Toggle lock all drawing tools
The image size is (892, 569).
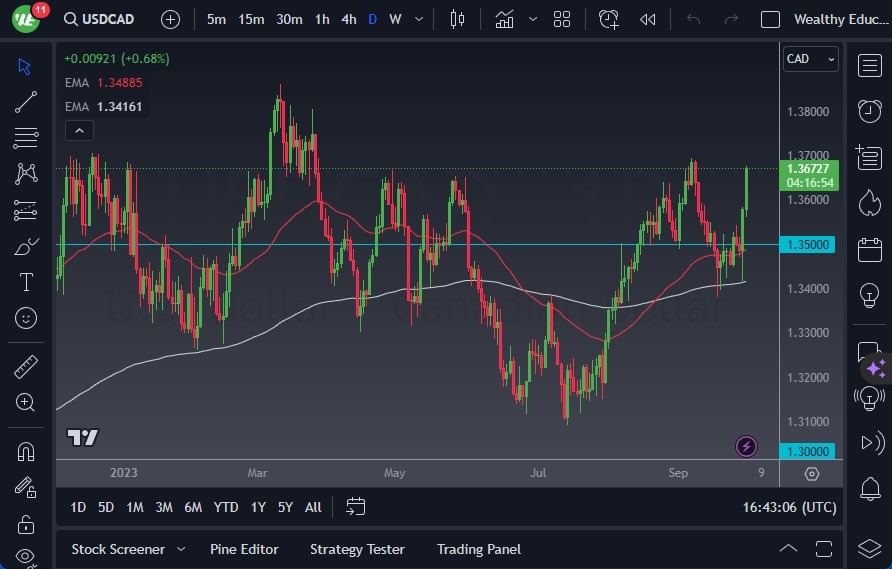pyautogui.click(x=26, y=523)
